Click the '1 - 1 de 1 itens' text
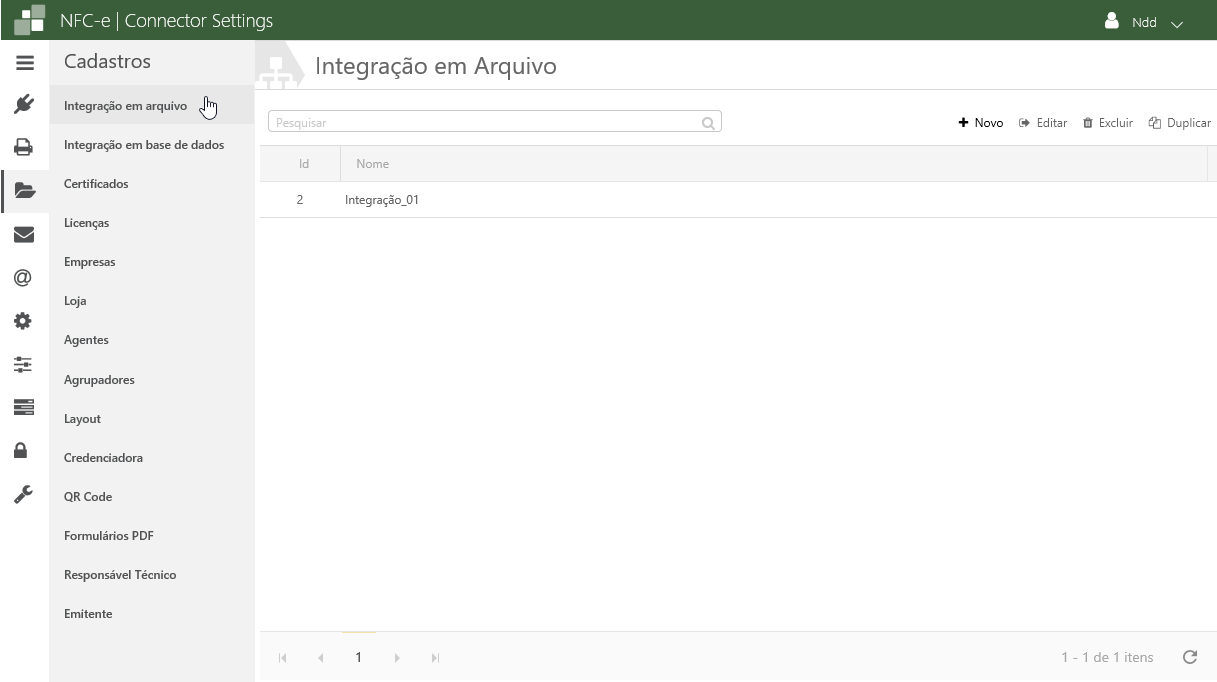This screenshot has height=682, width=1217. (x=1107, y=657)
